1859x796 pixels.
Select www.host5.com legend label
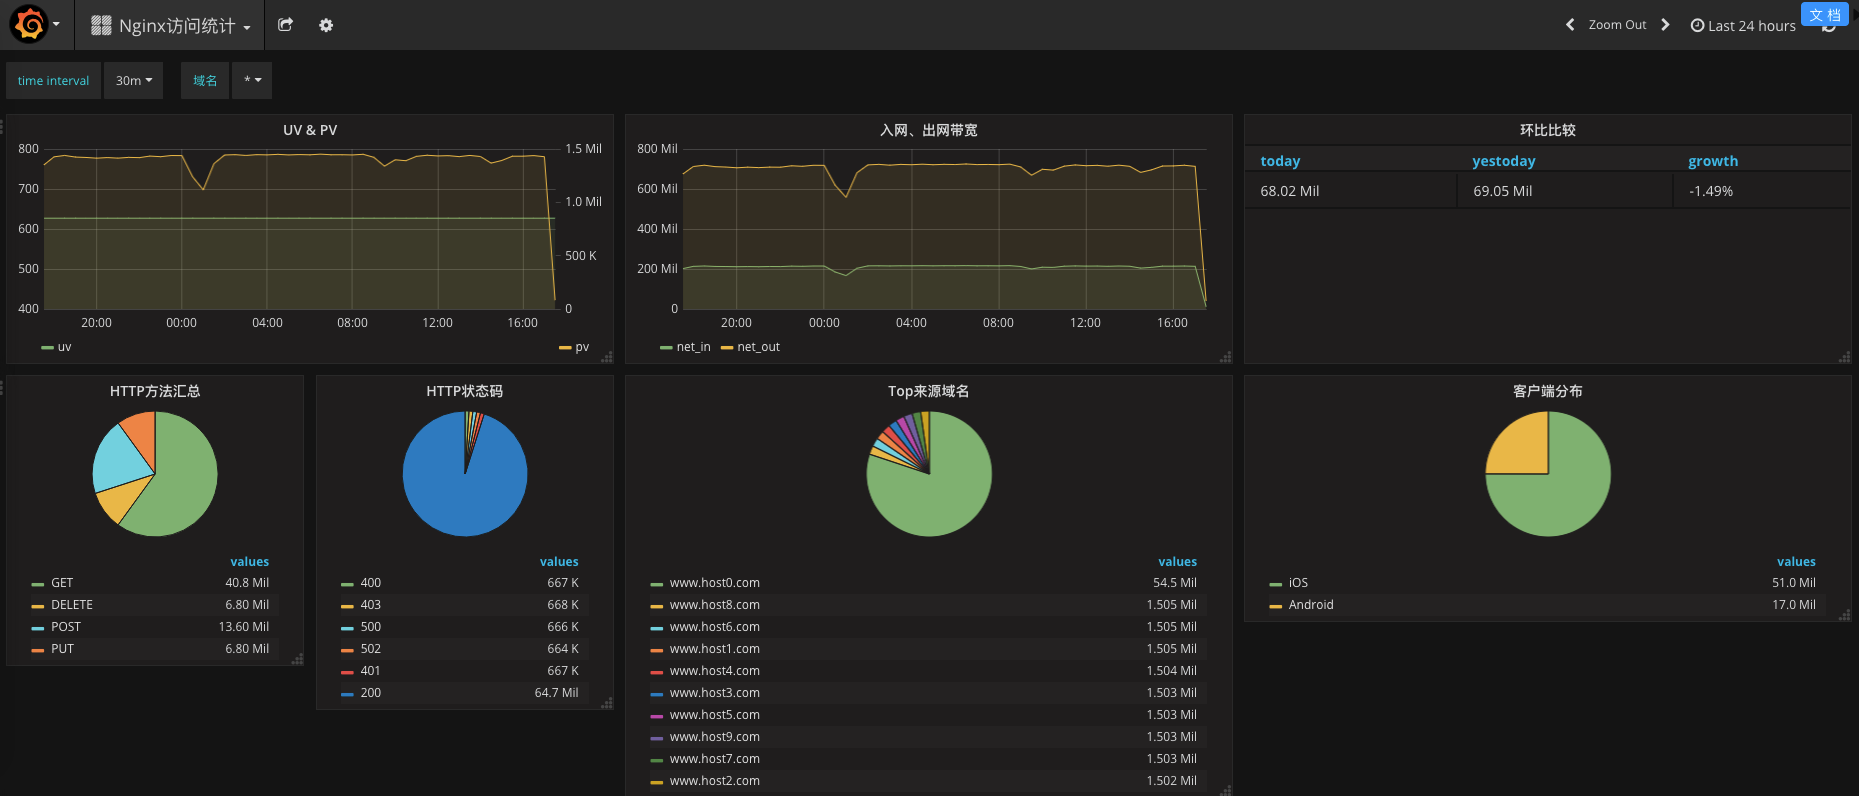tap(715, 715)
